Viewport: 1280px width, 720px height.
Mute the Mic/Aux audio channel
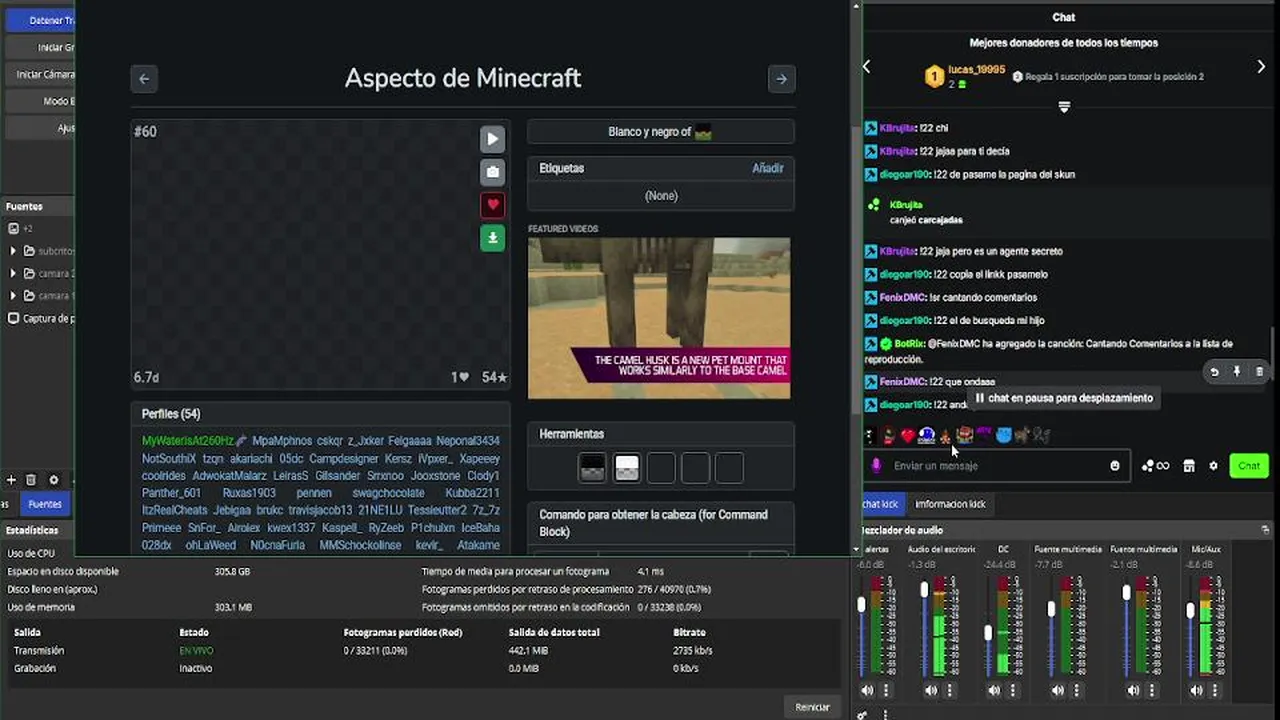[x=1194, y=690]
